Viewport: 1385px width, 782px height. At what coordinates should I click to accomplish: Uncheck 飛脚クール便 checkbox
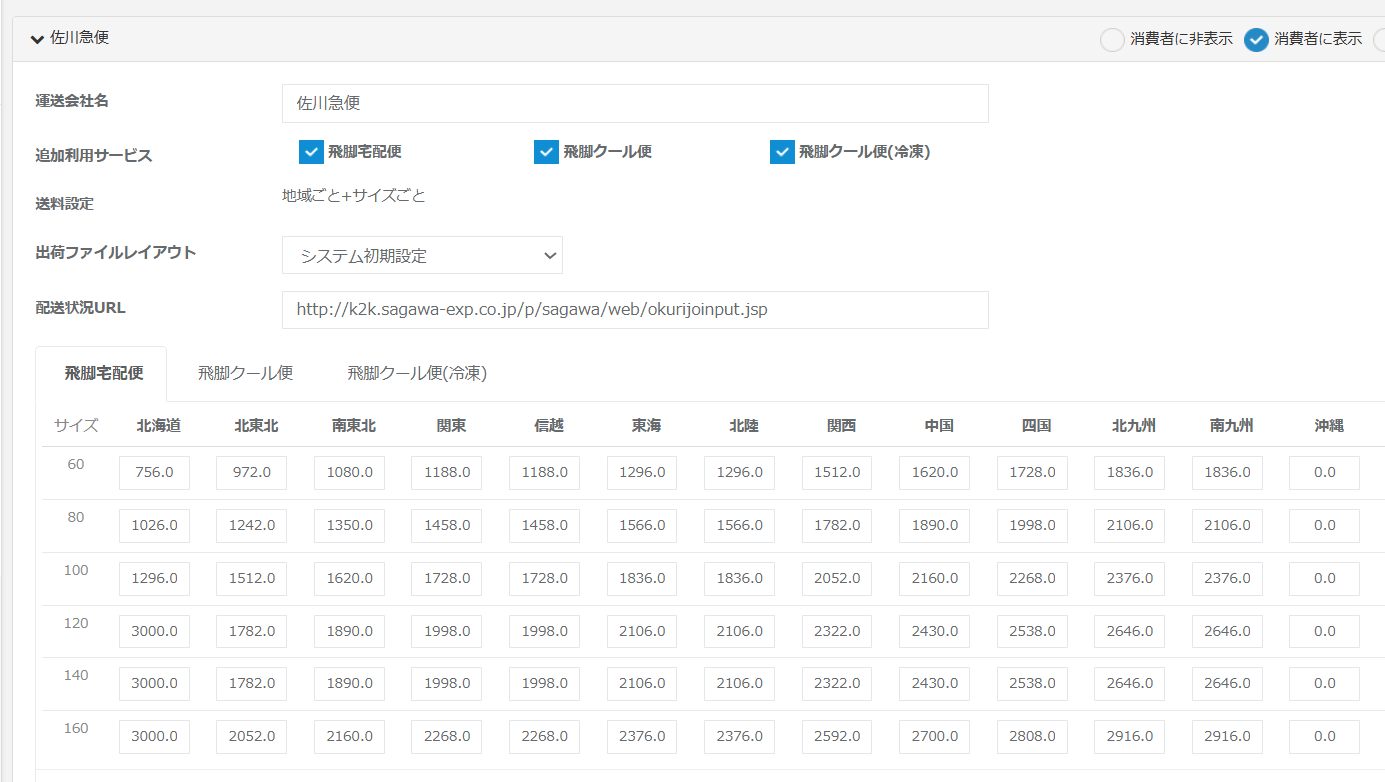coord(546,152)
